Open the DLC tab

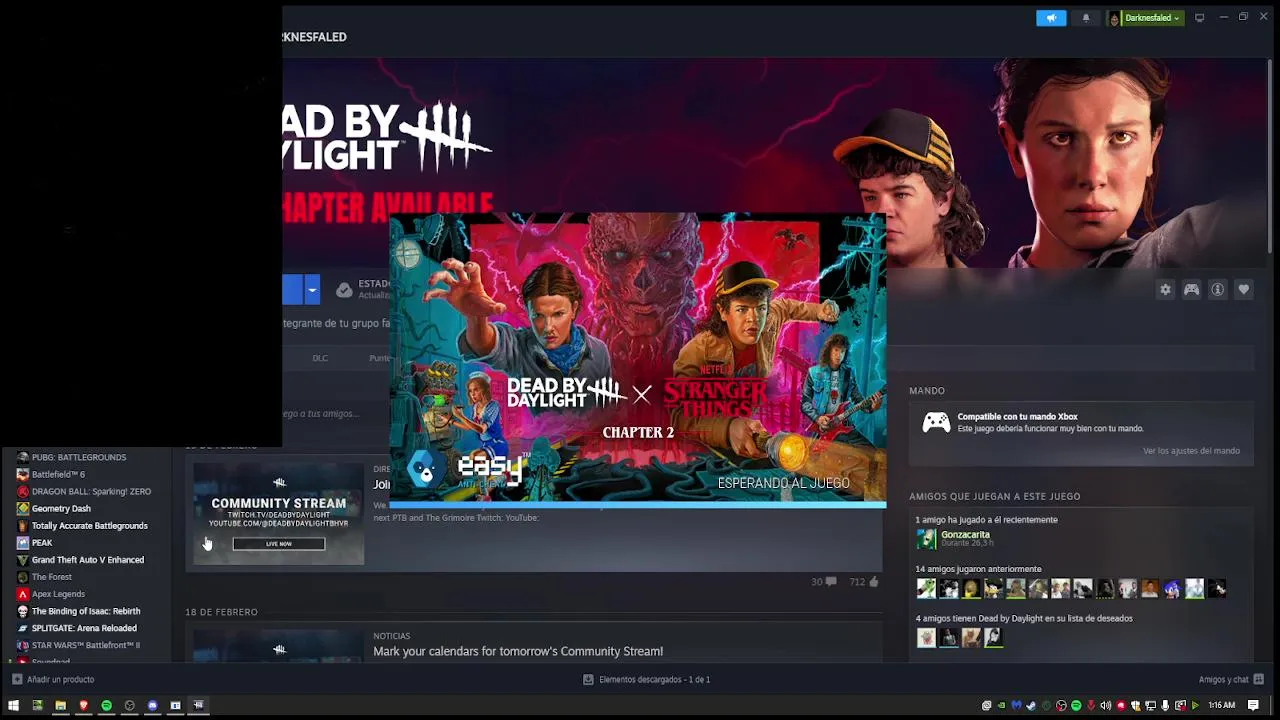[x=320, y=358]
